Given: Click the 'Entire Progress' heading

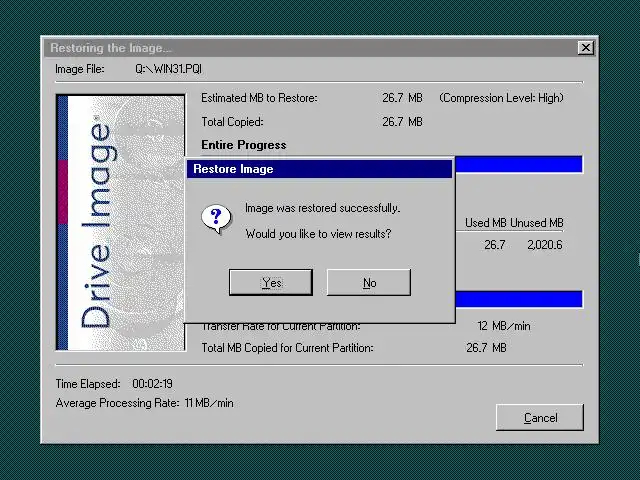Looking at the screenshot, I should coord(244,145).
